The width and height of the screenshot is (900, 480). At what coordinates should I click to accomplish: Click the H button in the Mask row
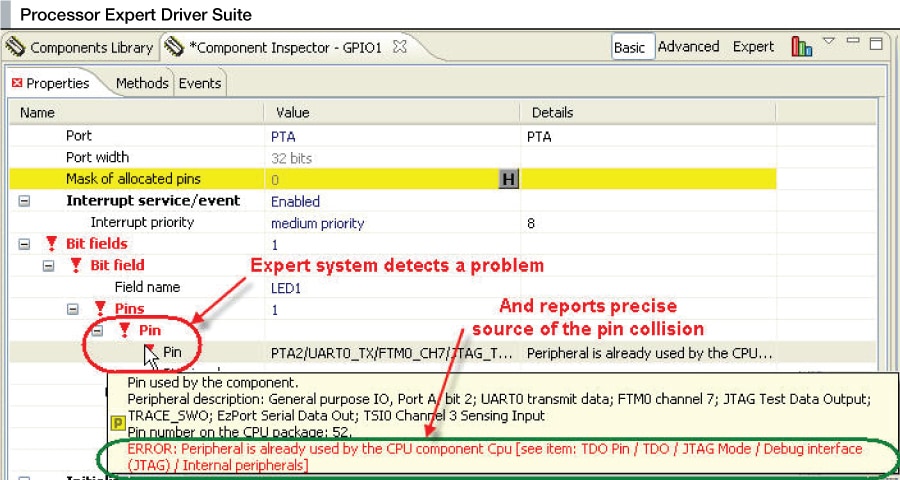tap(508, 179)
